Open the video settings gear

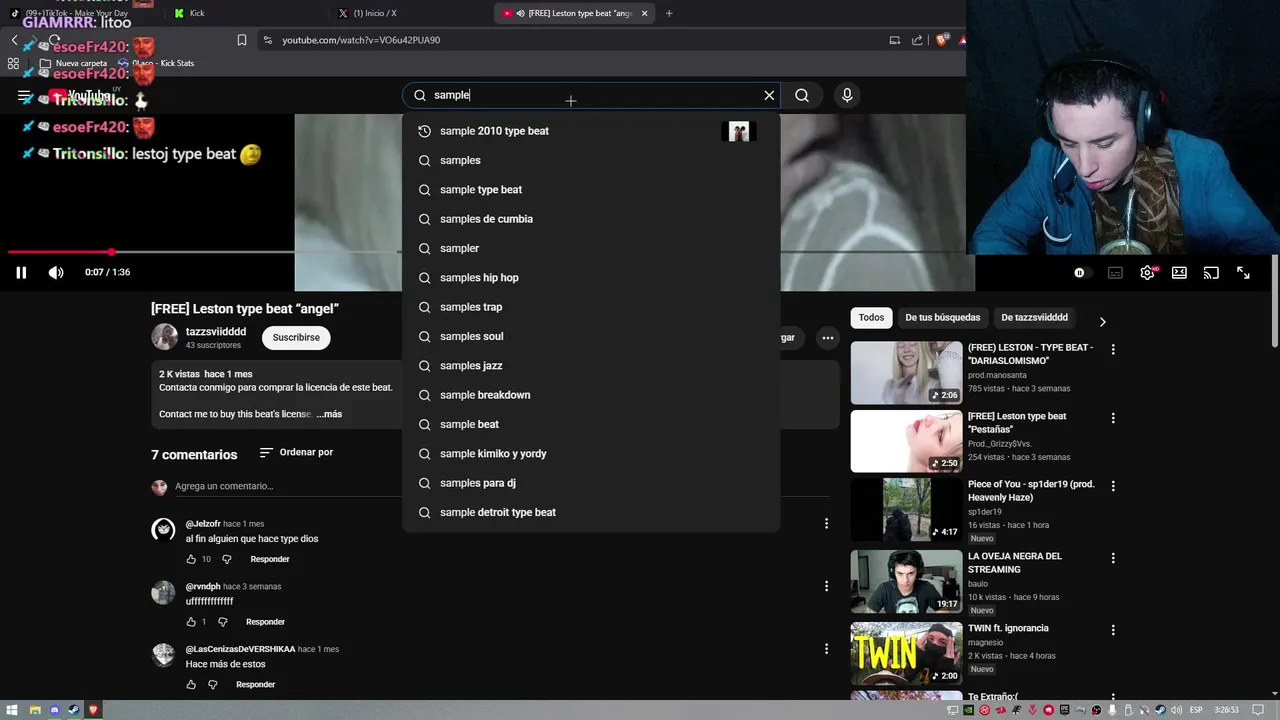[1147, 272]
